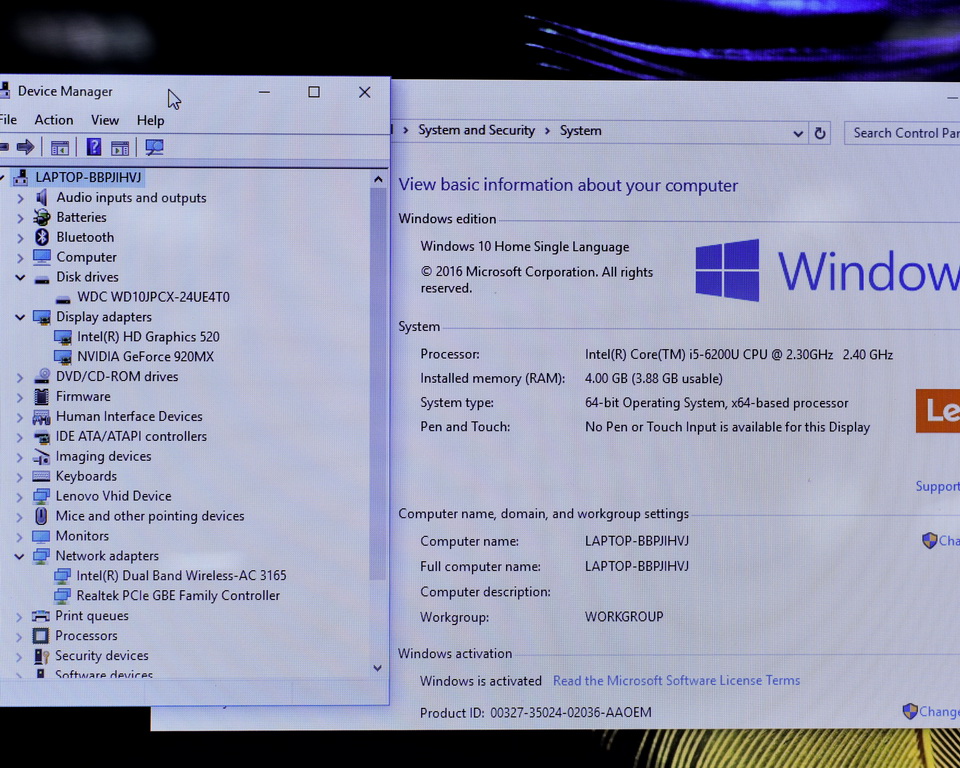Click System and Security breadcrumb

click(476, 130)
